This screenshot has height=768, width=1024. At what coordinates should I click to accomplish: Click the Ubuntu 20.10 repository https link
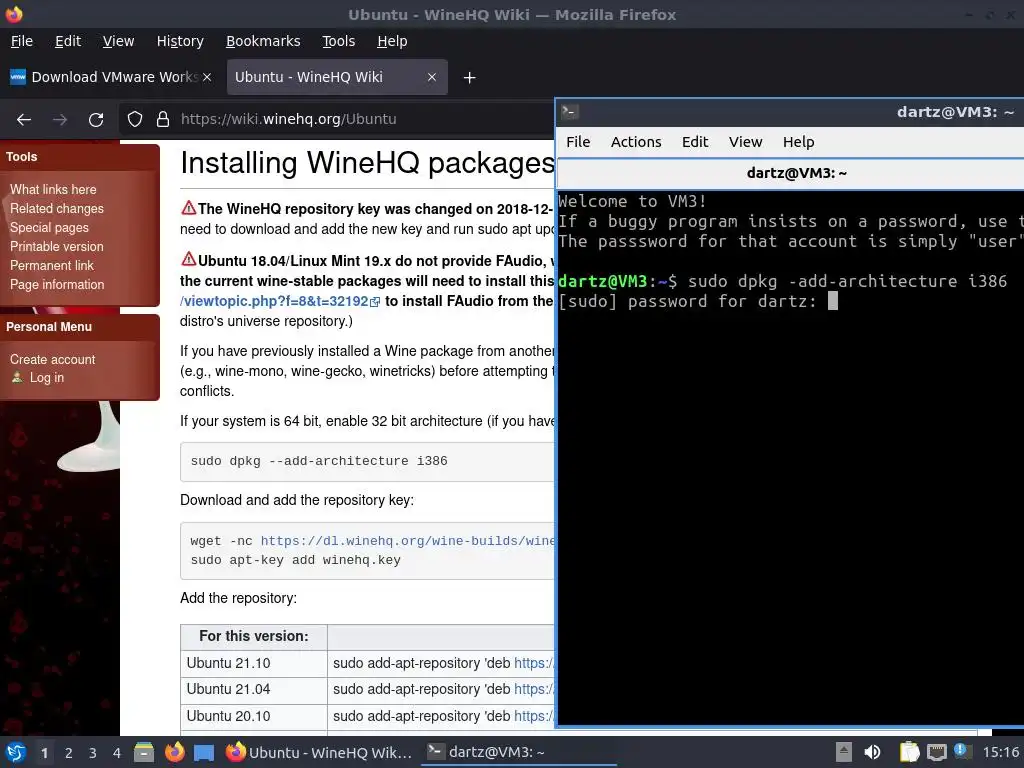tap(534, 716)
